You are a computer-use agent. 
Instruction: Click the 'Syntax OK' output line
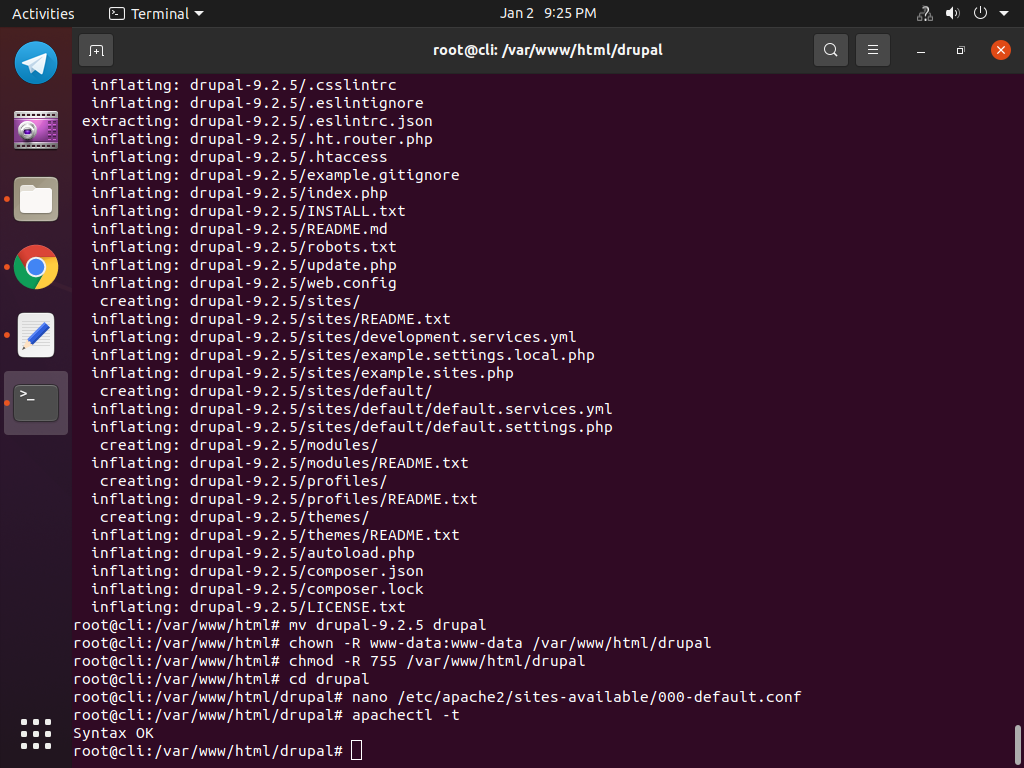click(114, 733)
